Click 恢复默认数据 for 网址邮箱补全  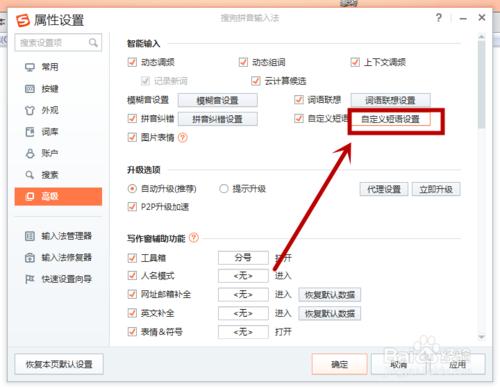click(329, 295)
